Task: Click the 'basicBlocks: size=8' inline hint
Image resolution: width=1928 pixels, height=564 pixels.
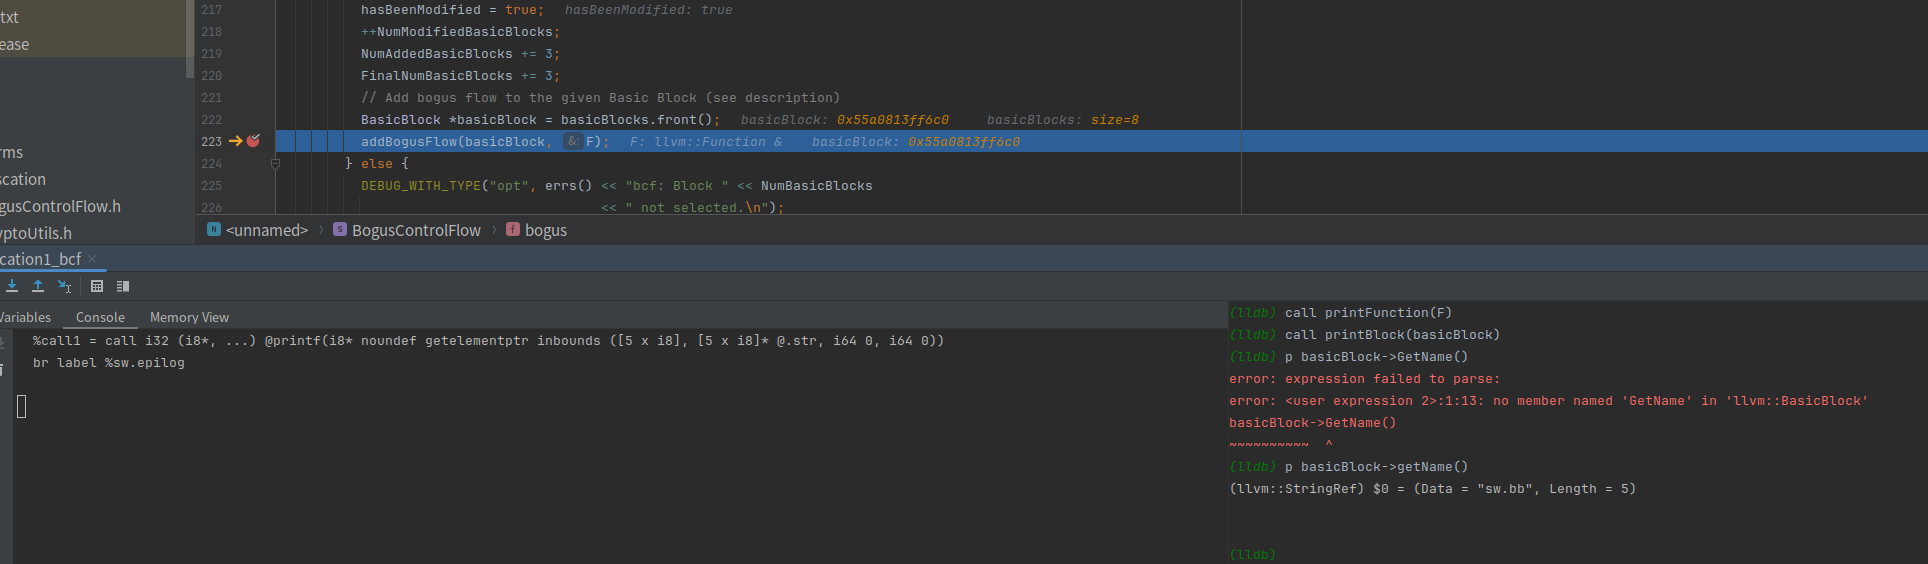Action: click(1062, 120)
